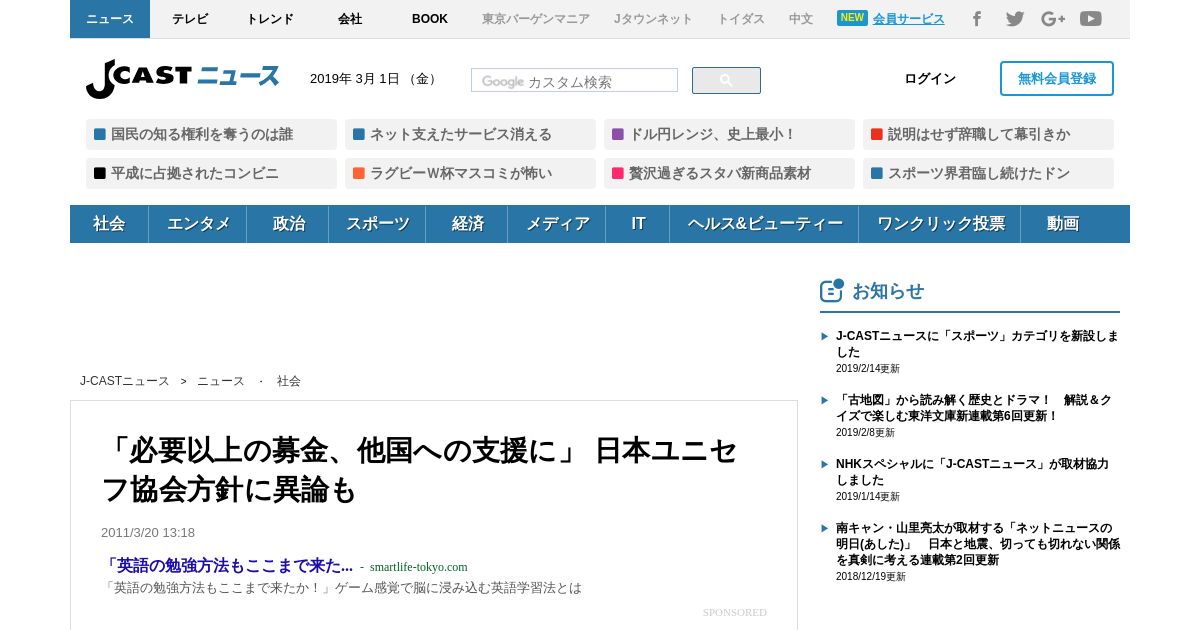Open the スポーツ category menu

tap(377, 224)
